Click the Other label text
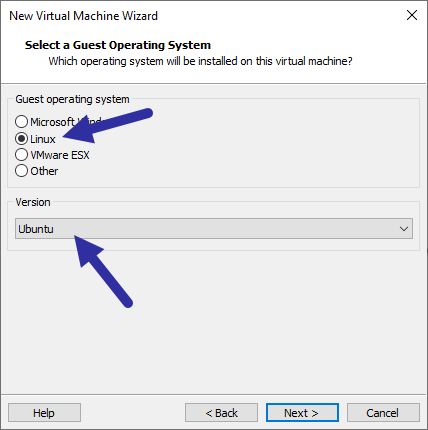The width and height of the screenshot is (428, 430). [x=44, y=171]
